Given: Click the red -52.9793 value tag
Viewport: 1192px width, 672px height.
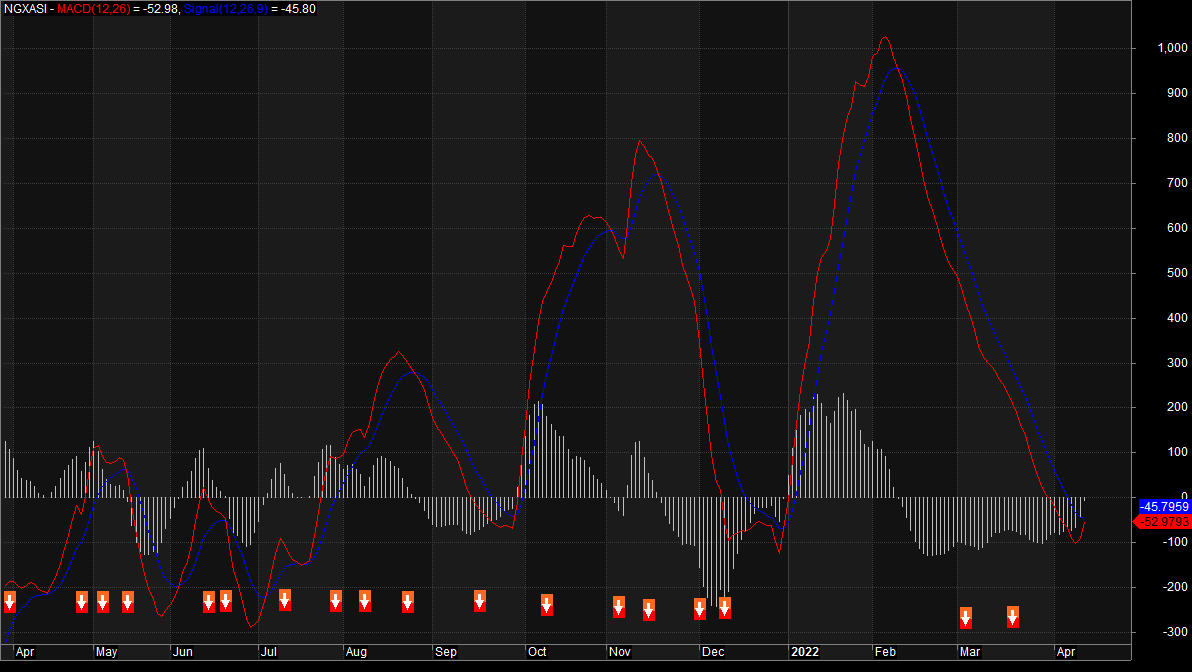Looking at the screenshot, I should pyautogui.click(x=1162, y=521).
